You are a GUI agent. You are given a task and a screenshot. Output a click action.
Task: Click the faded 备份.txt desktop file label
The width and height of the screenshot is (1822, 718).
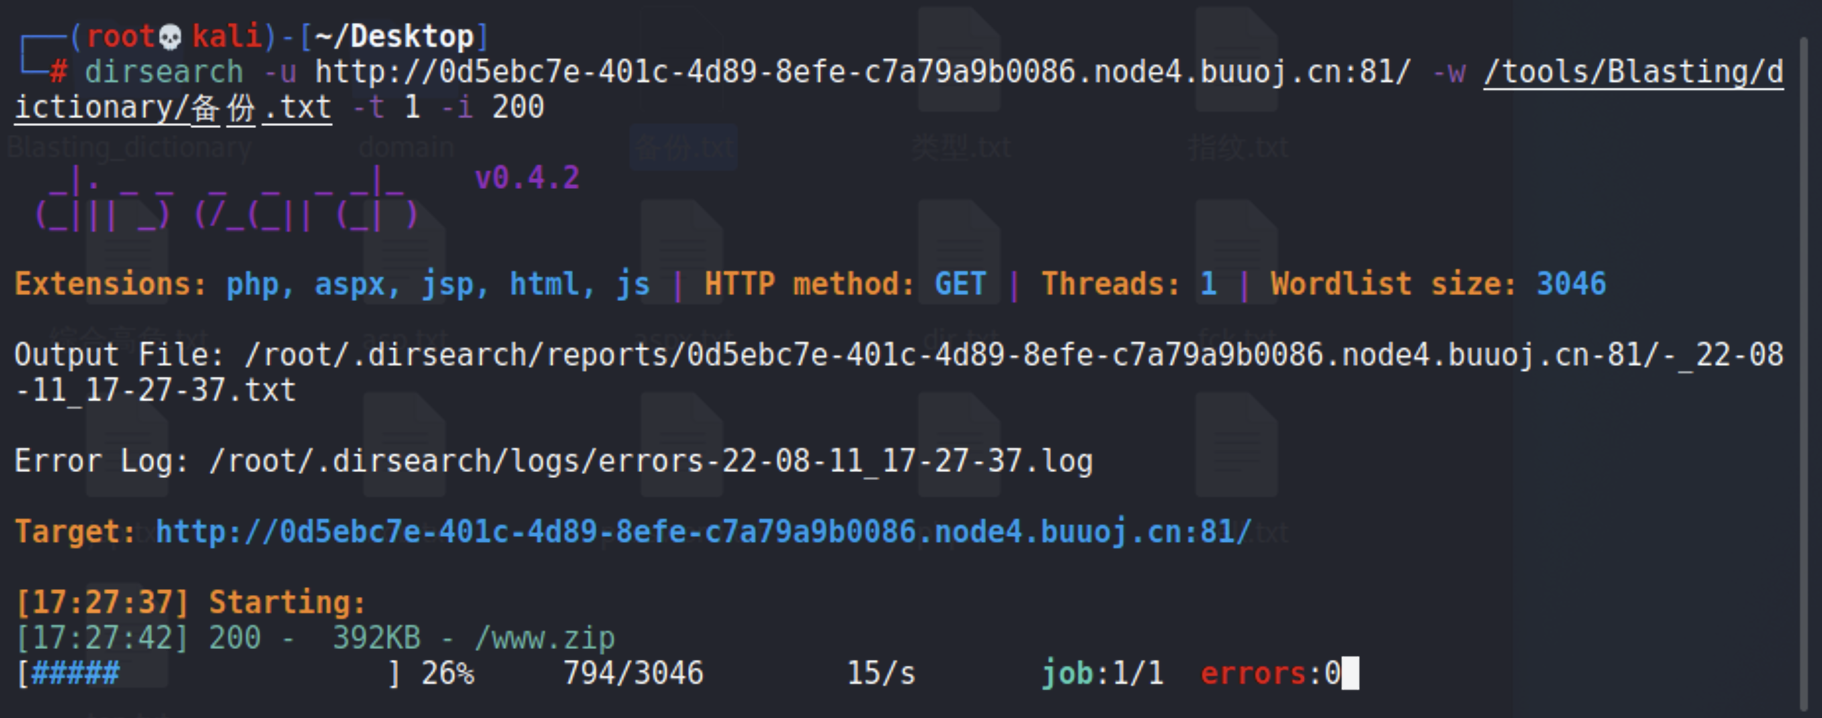pos(685,148)
